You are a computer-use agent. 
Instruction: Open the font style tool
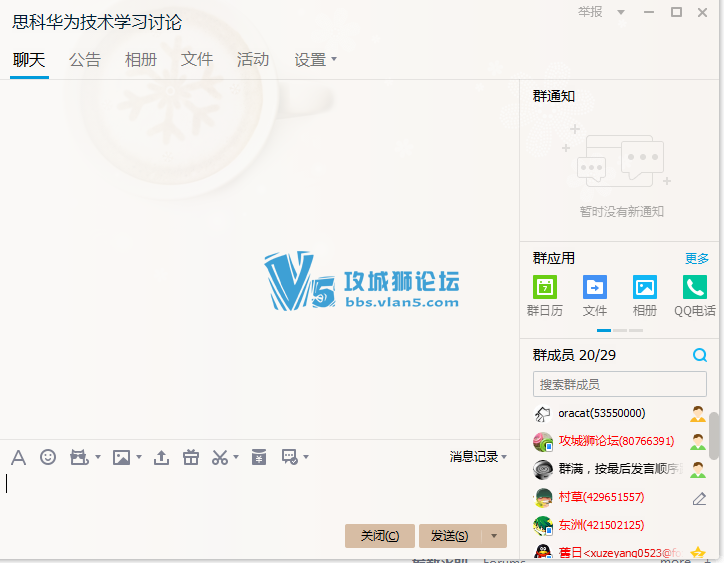tap(18, 457)
